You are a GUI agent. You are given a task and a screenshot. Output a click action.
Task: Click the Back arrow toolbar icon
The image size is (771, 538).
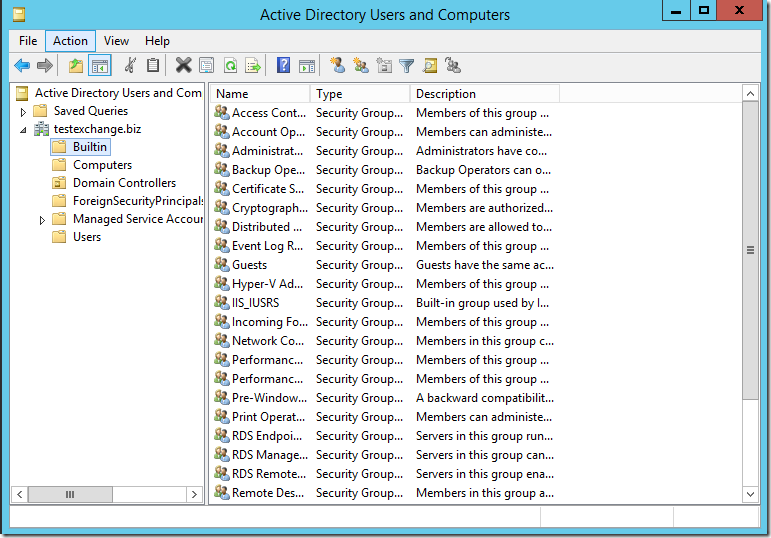coord(22,65)
